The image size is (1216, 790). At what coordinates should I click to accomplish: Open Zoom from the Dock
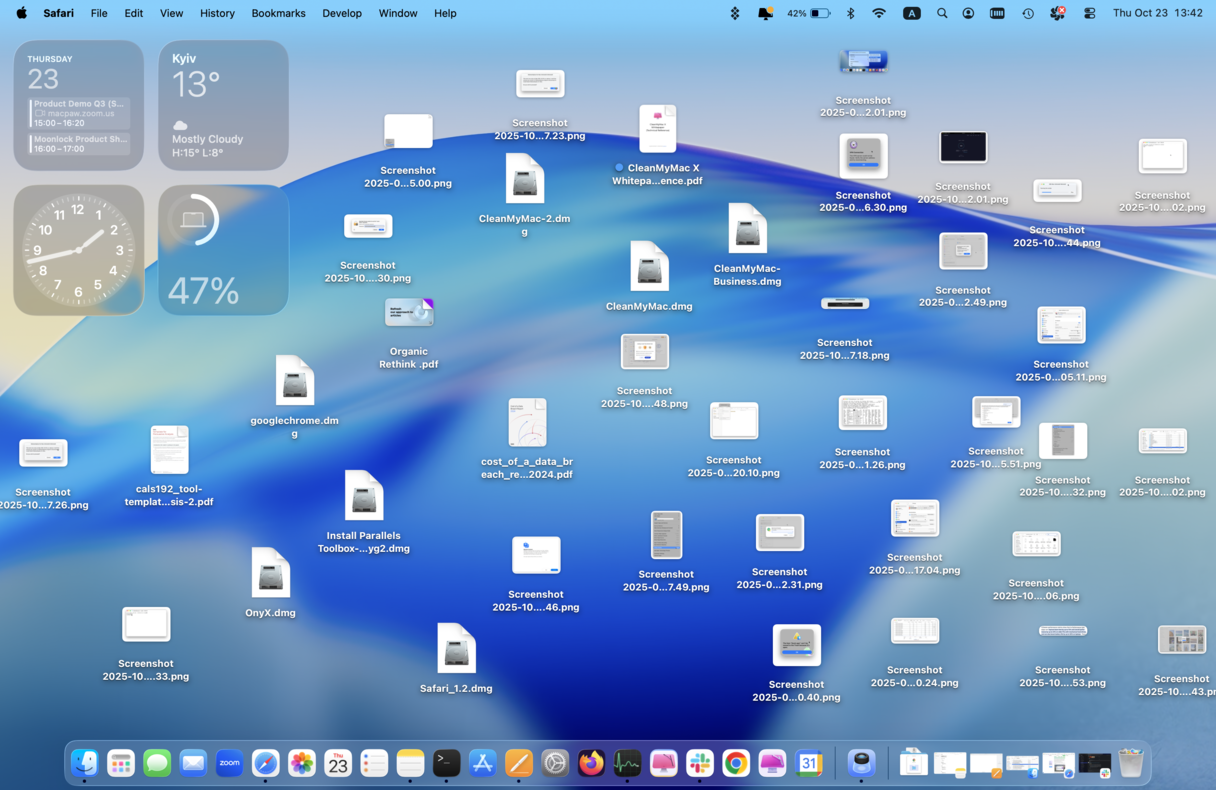click(x=229, y=763)
